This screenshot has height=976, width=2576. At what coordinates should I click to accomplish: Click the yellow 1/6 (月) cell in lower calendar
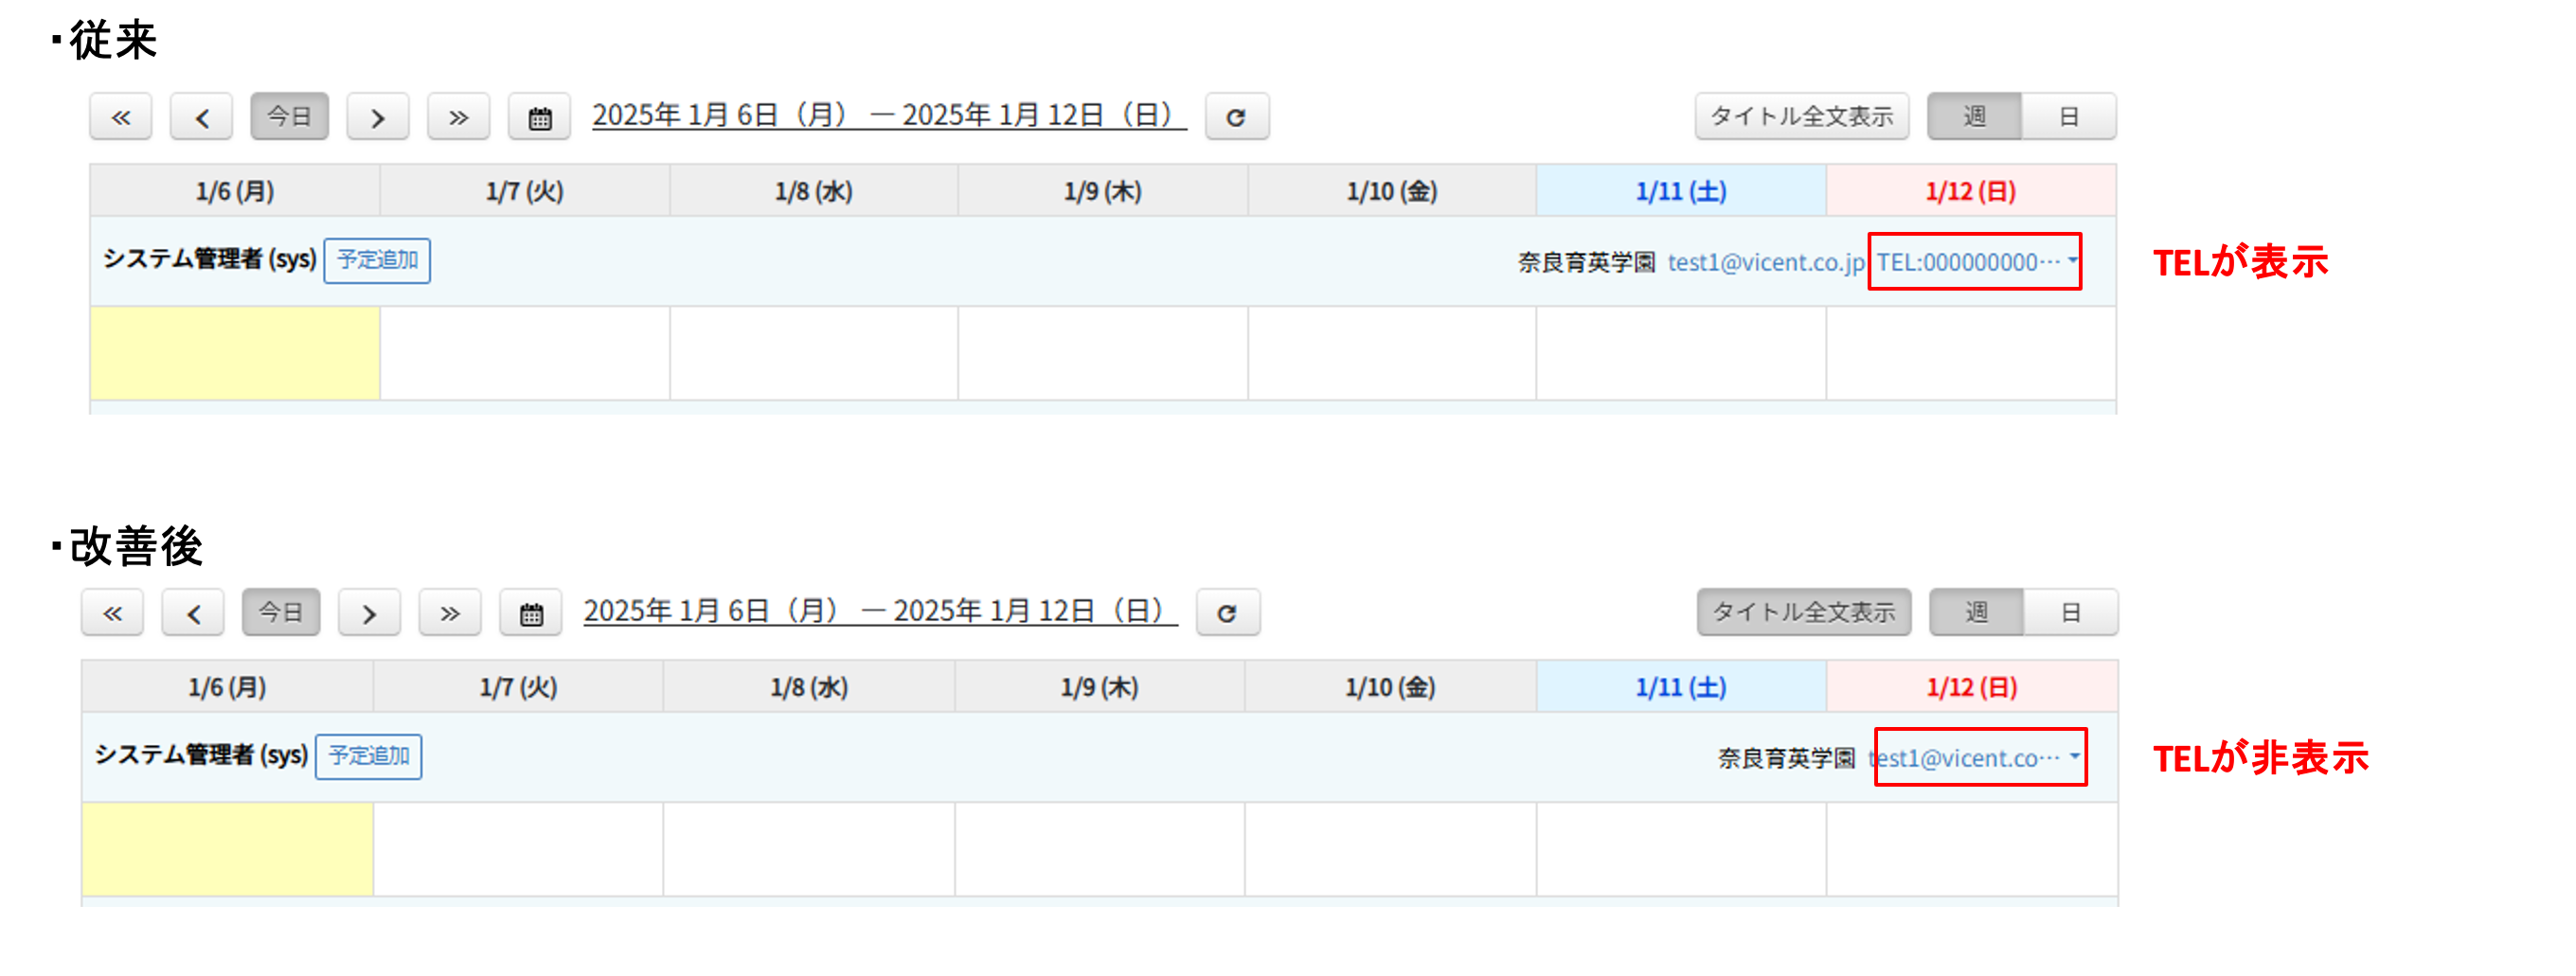tap(227, 849)
